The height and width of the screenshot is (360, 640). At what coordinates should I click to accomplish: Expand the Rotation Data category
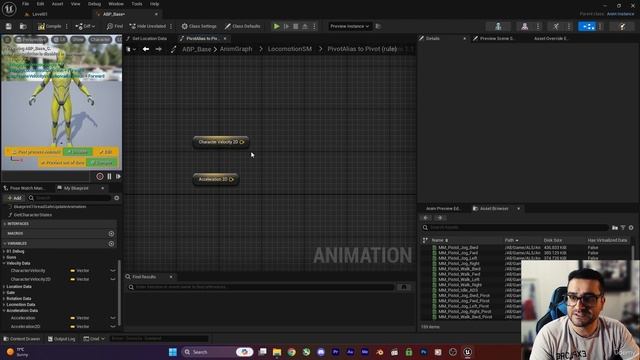pos(4,298)
